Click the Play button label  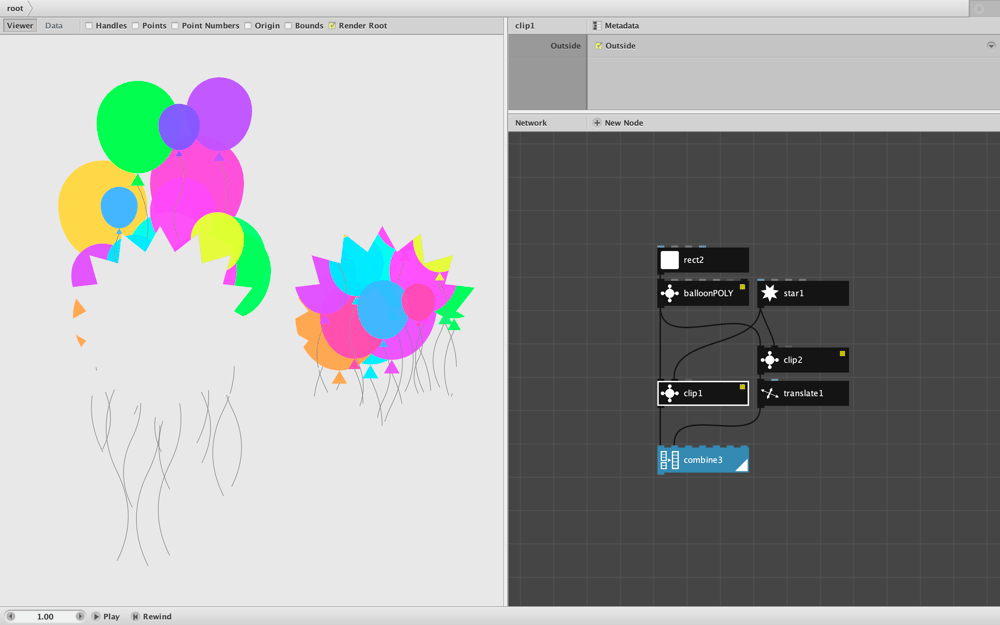[x=111, y=616]
